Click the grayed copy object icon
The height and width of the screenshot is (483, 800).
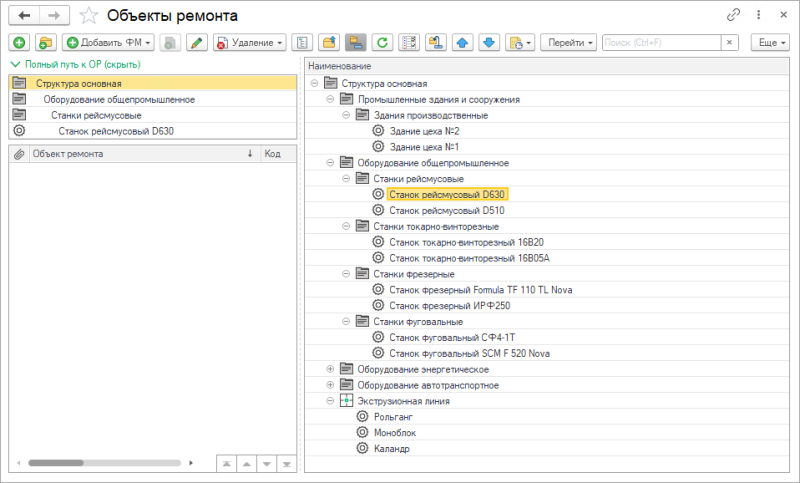coord(170,42)
